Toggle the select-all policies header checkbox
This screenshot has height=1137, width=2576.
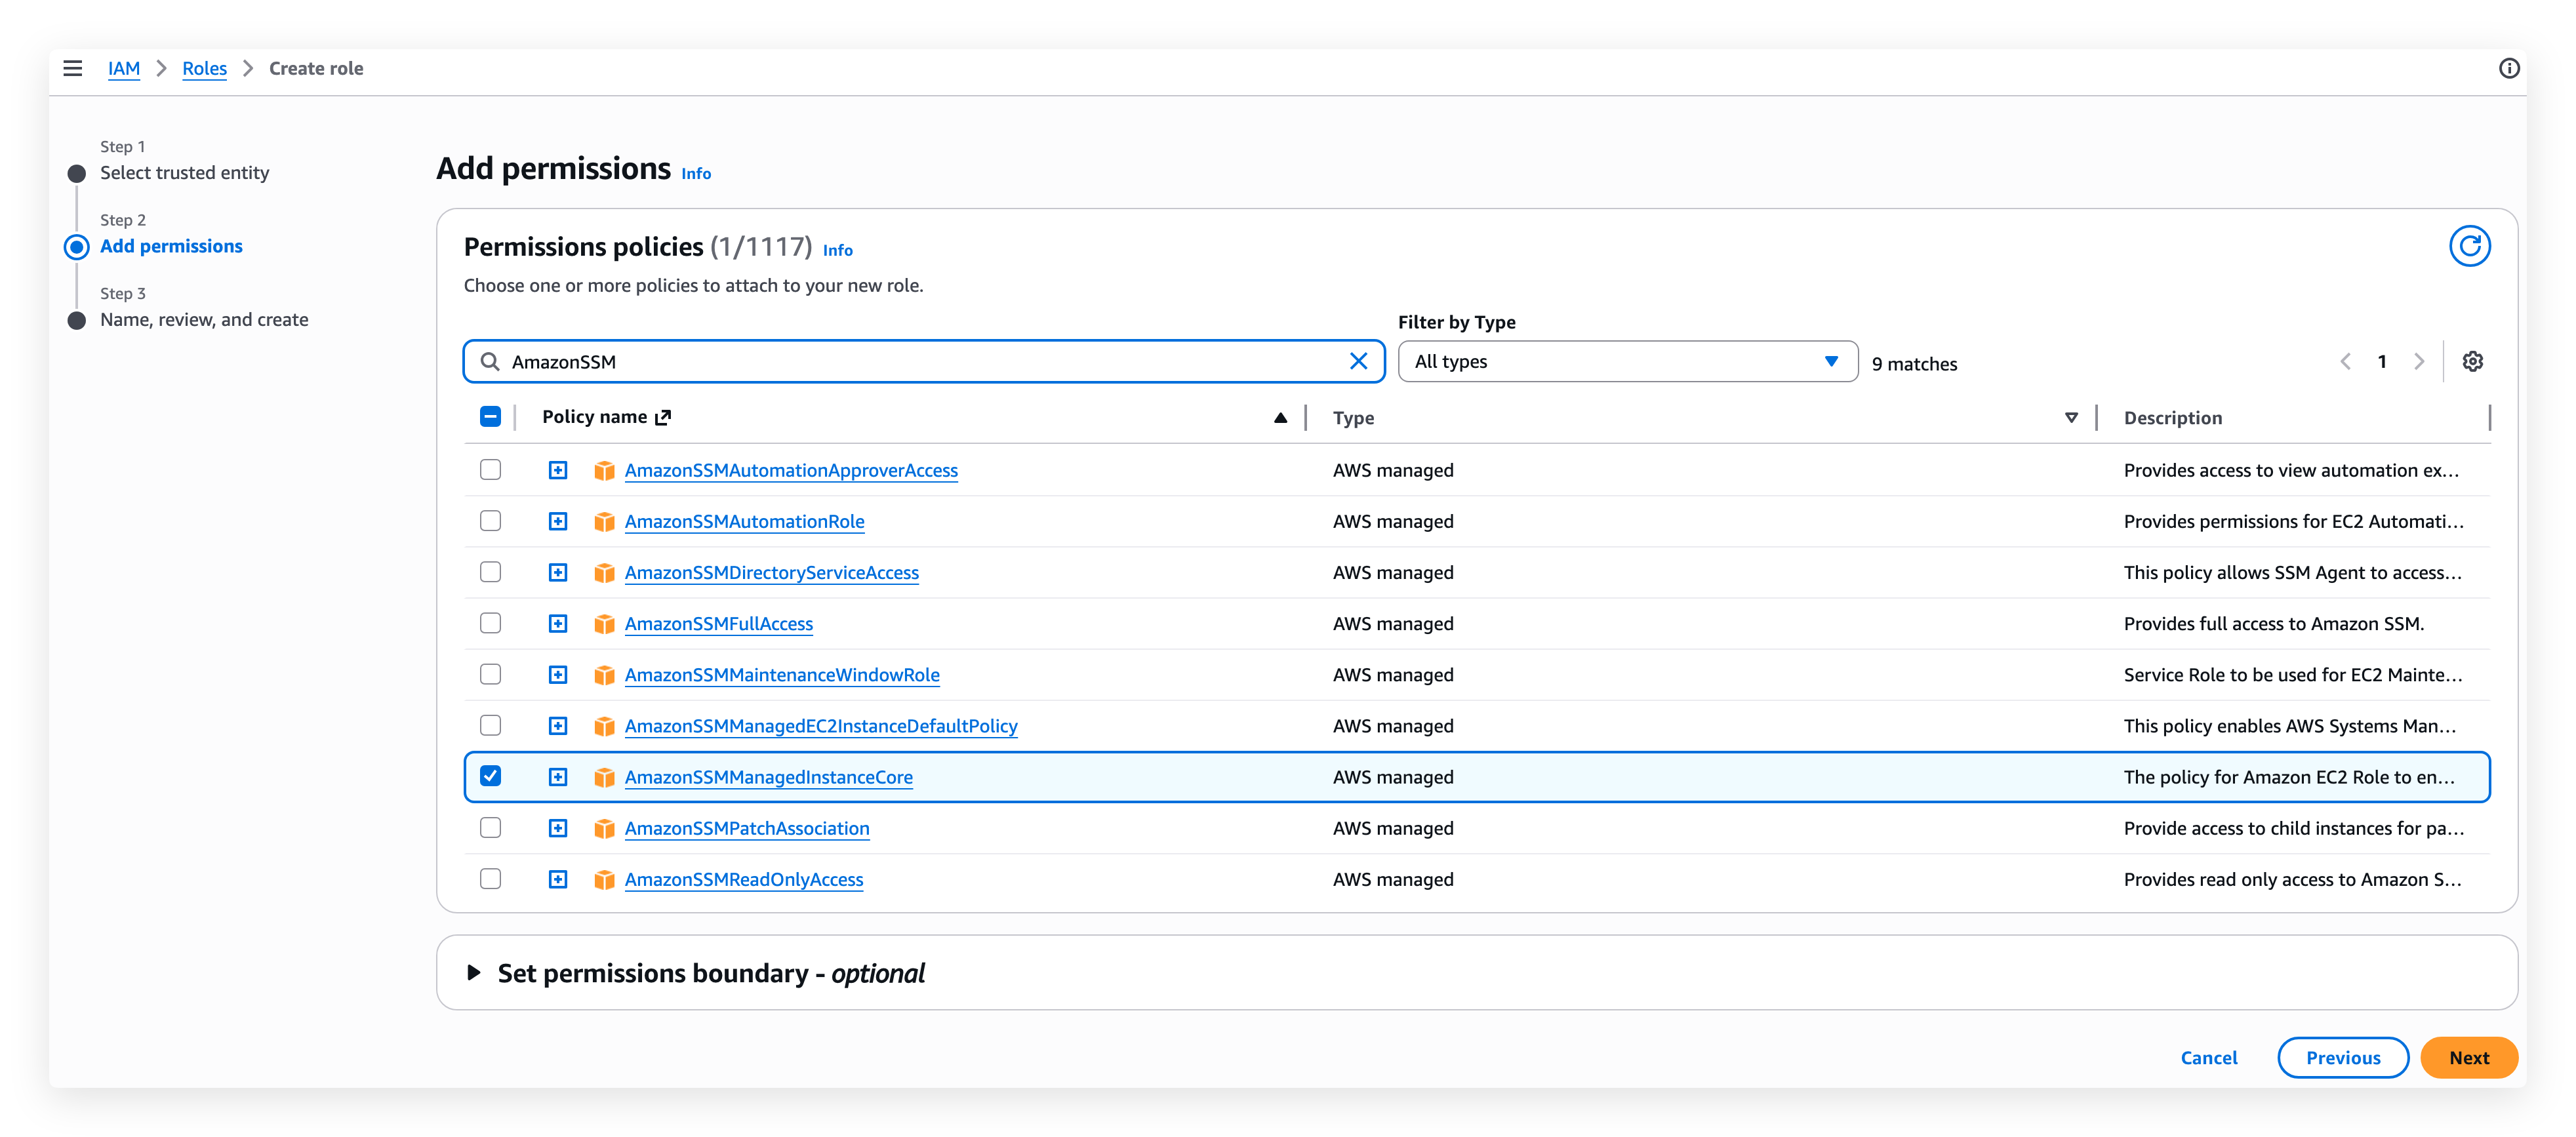point(490,416)
